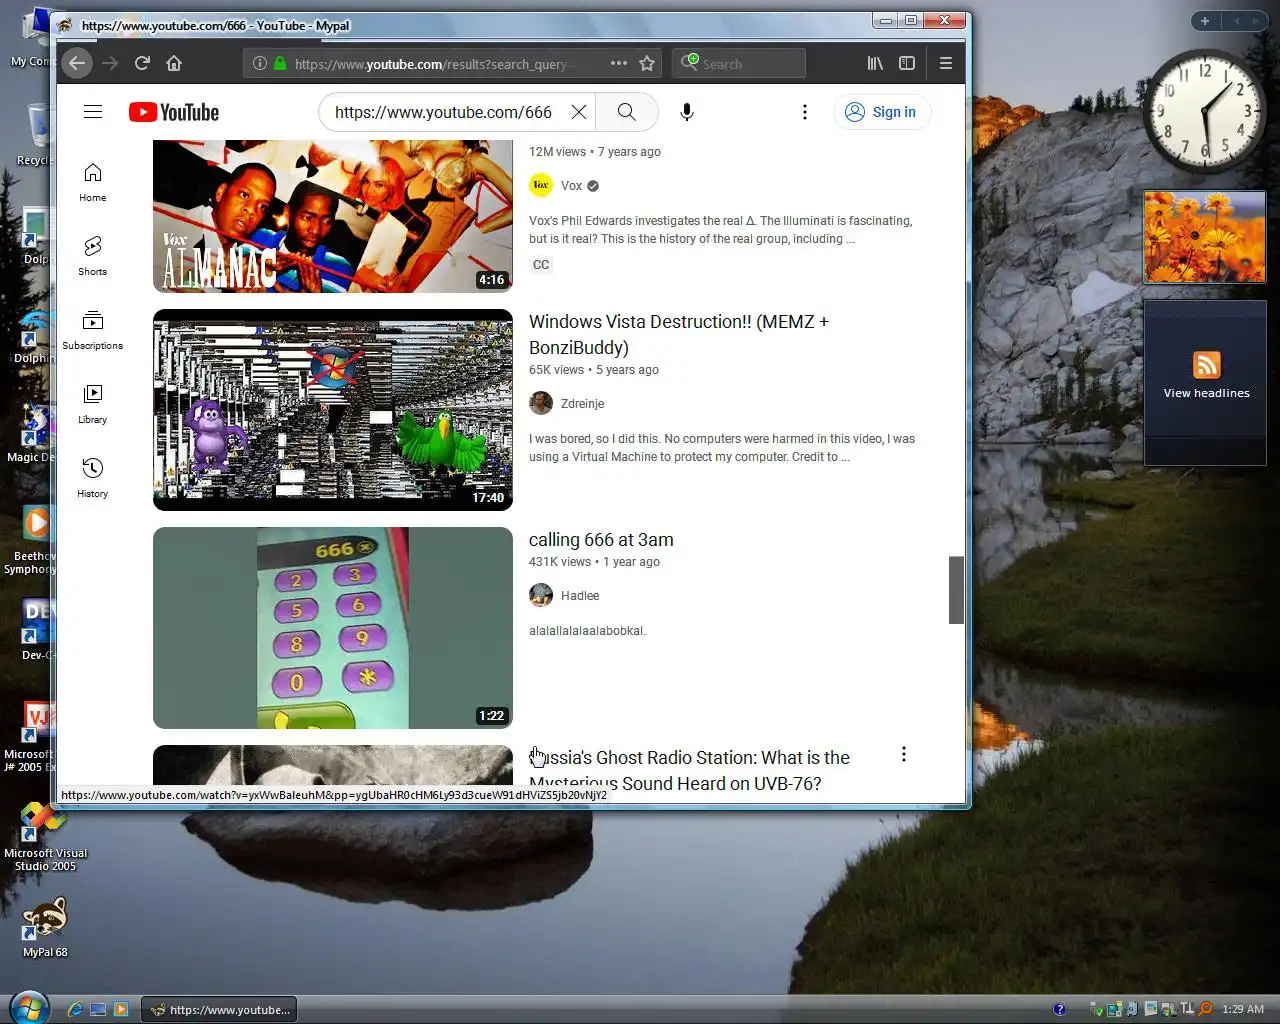Click the CC captions badge
The width and height of the screenshot is (1280, 1024).
(x=541, y=265)
